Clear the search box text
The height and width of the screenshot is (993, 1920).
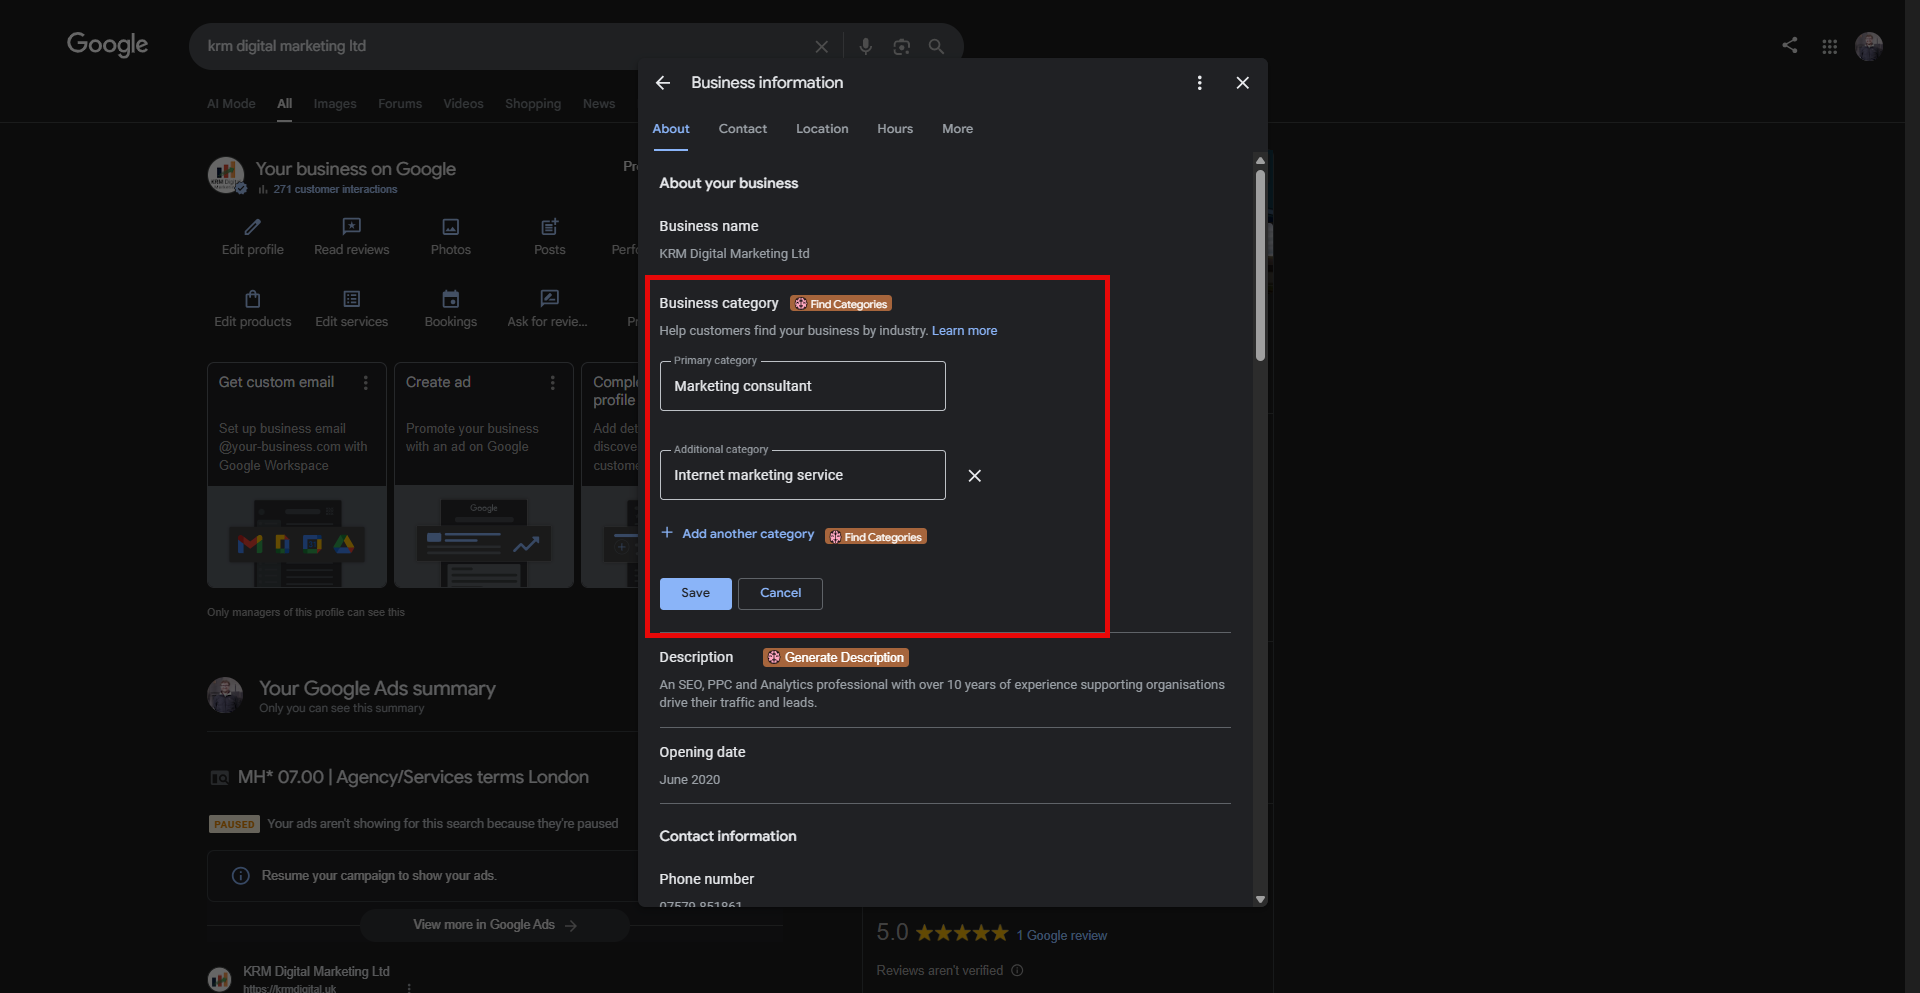(x=821, y=47)
